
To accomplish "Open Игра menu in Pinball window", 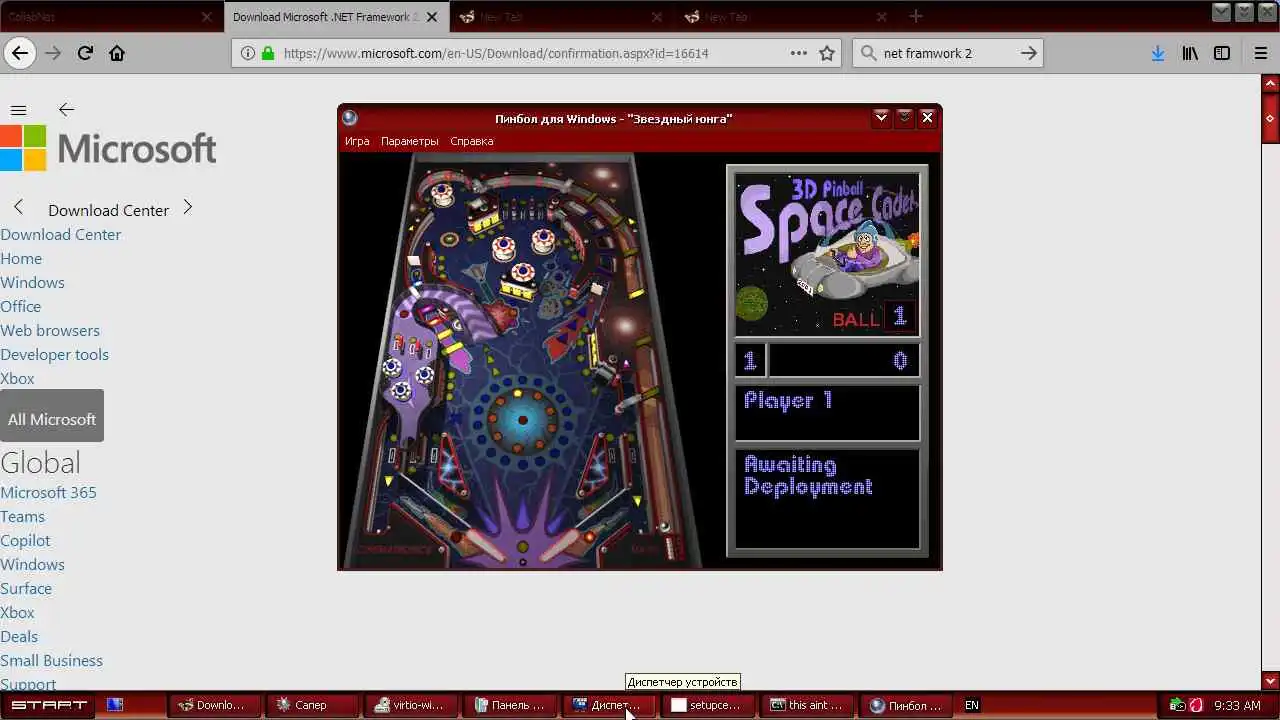I will pyautogui.click(x=357, y=141).
